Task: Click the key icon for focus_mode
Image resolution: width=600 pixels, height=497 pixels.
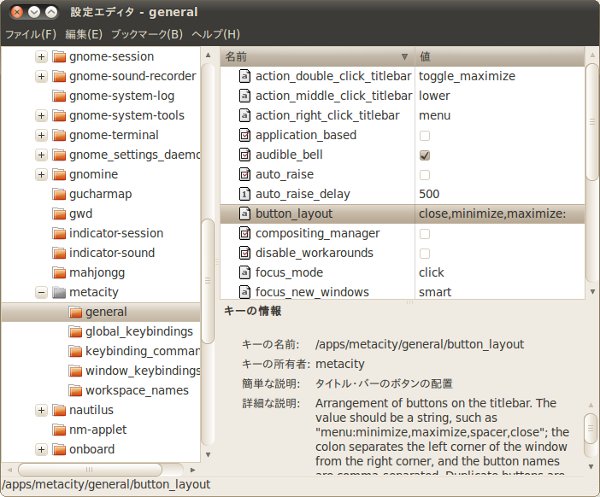Action: click(x=244, y=272)
